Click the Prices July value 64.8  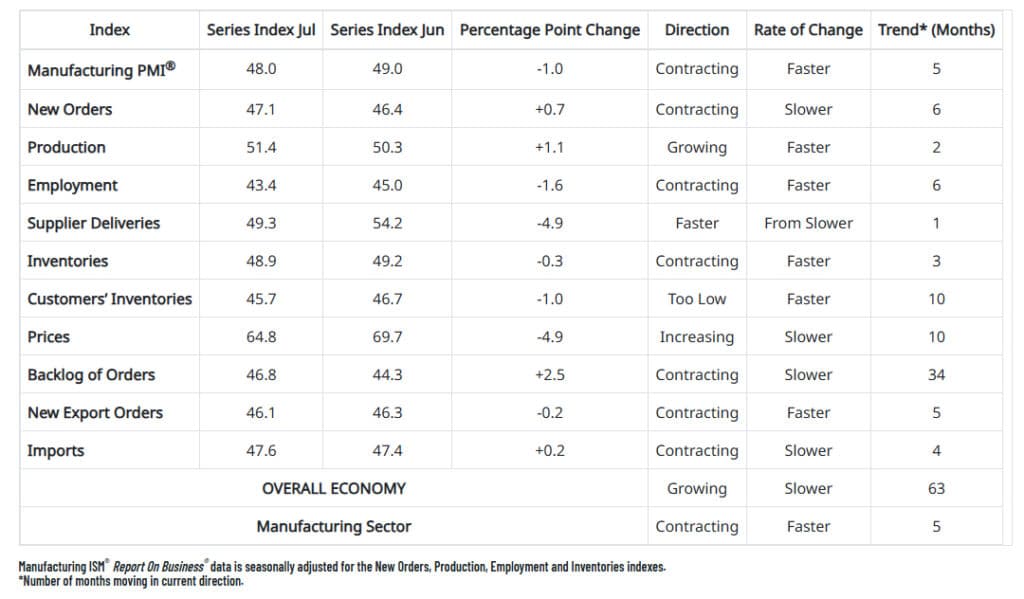click(x=261, y=337)
